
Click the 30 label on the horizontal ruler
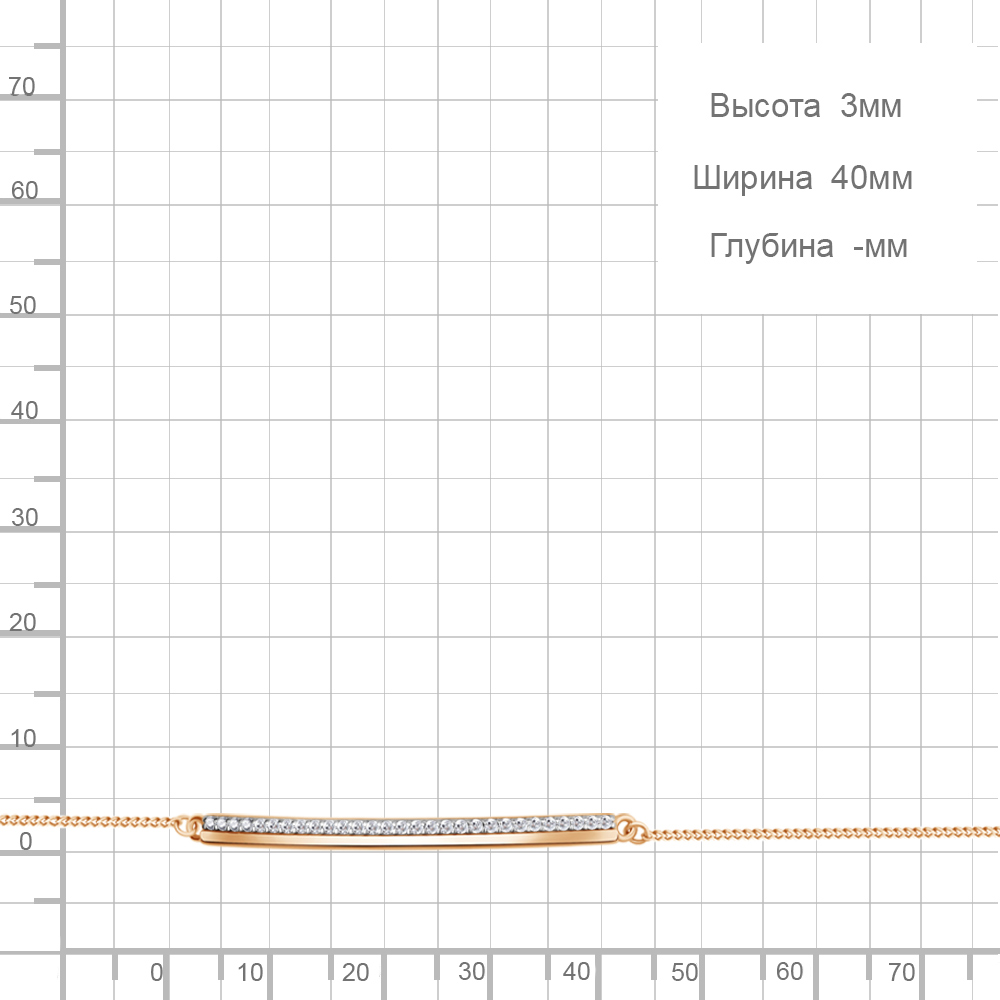click(x=471, y=972)
